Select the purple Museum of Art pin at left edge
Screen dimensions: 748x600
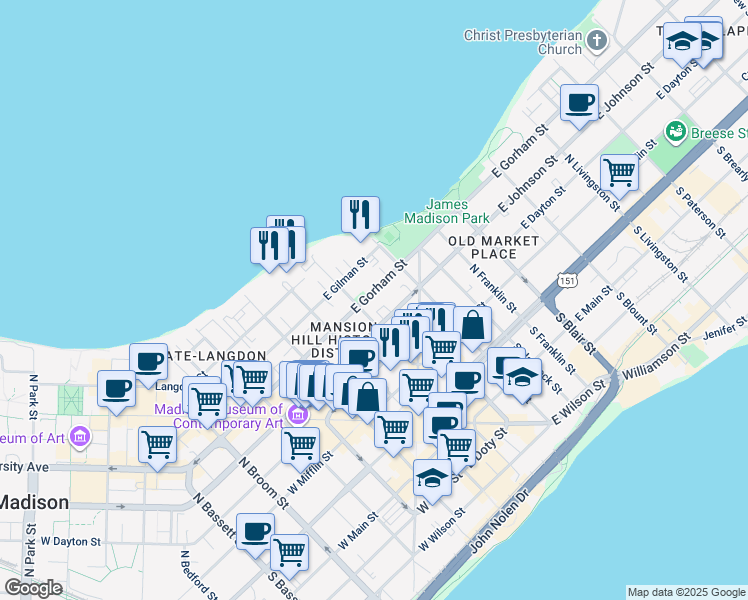80,437
